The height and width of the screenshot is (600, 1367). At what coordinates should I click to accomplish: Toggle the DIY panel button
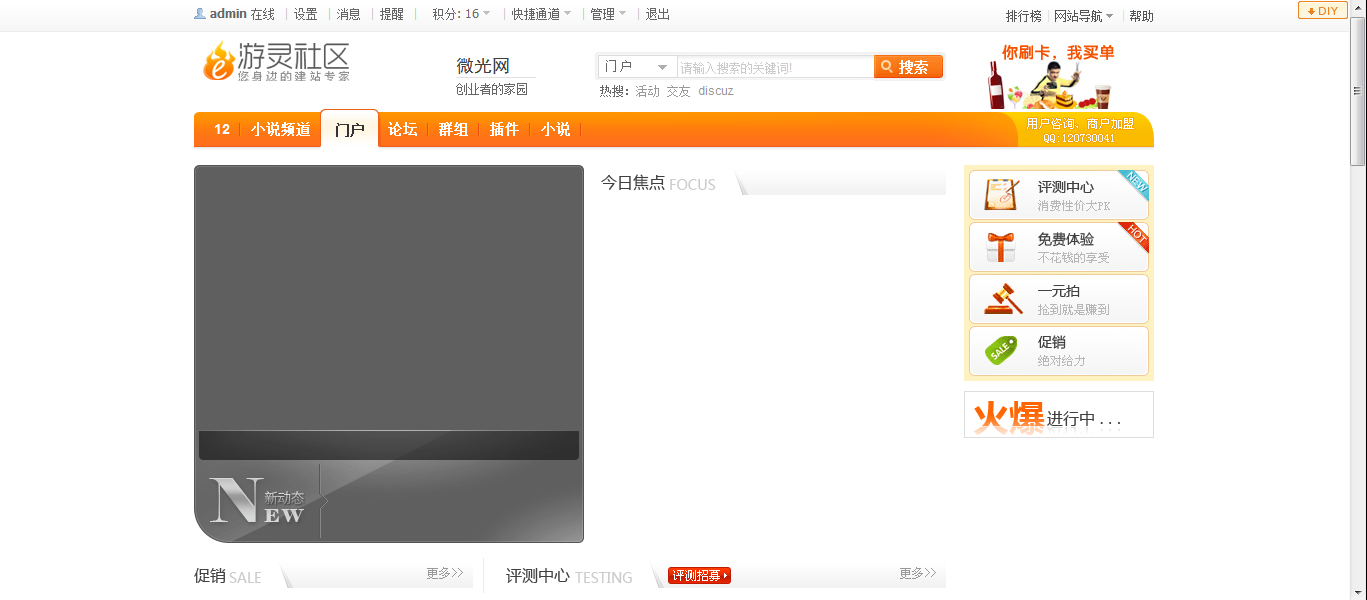(x=1322, y=10)
